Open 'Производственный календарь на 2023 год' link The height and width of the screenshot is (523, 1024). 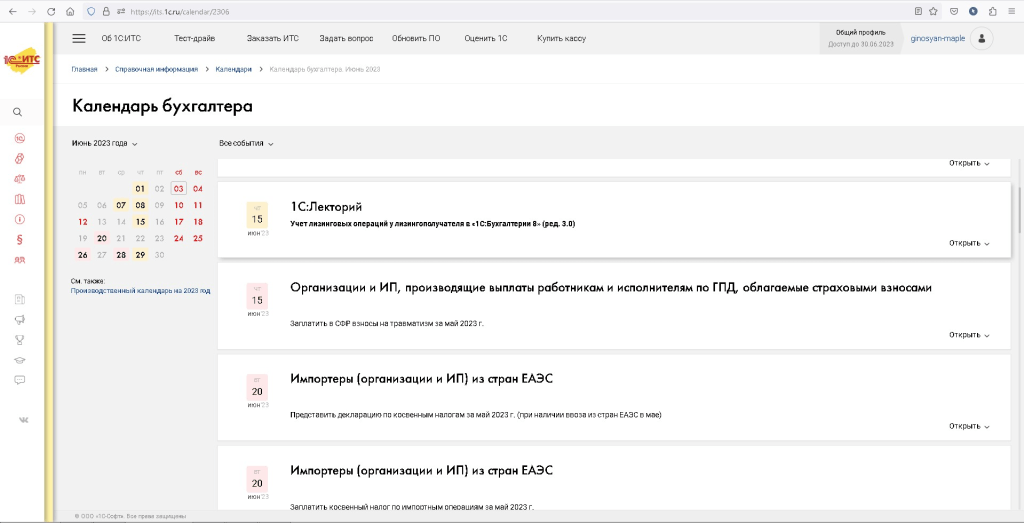click(141, 290)
